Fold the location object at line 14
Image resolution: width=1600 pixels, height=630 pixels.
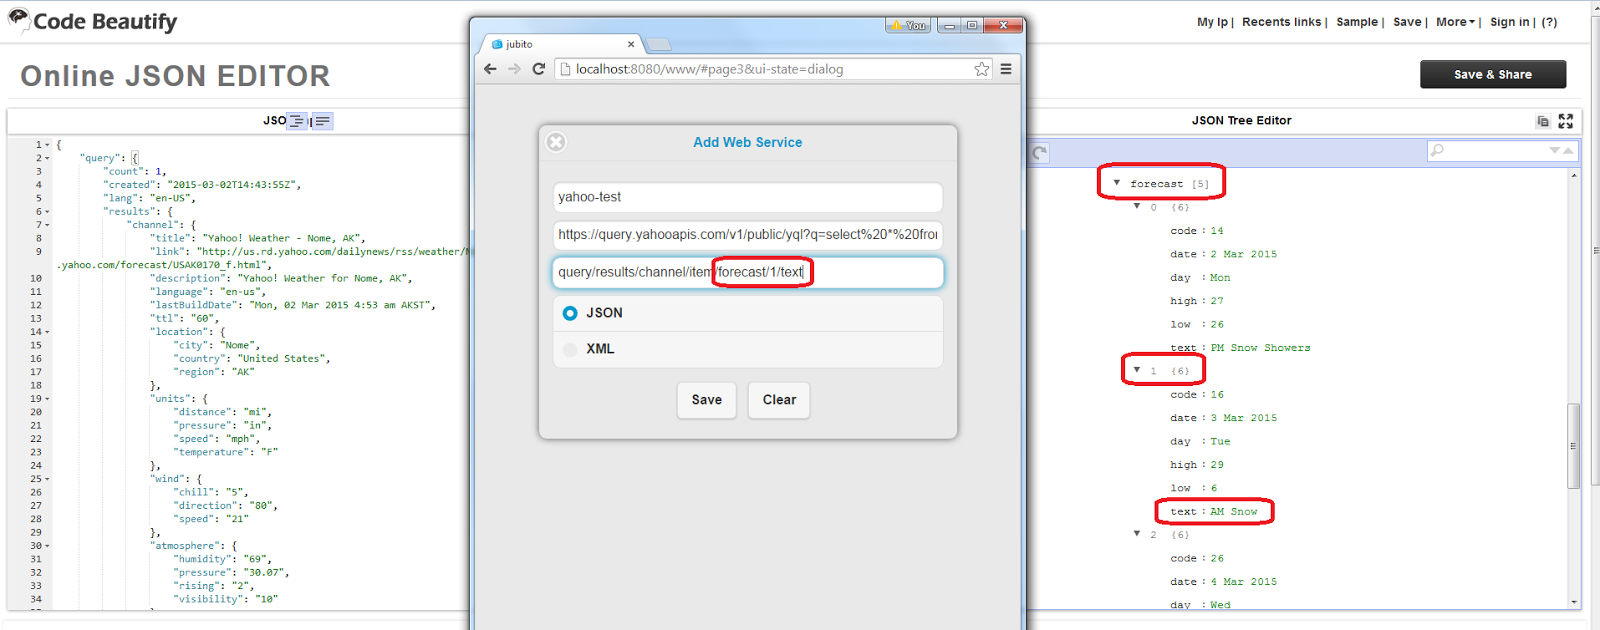click(47, 332)
